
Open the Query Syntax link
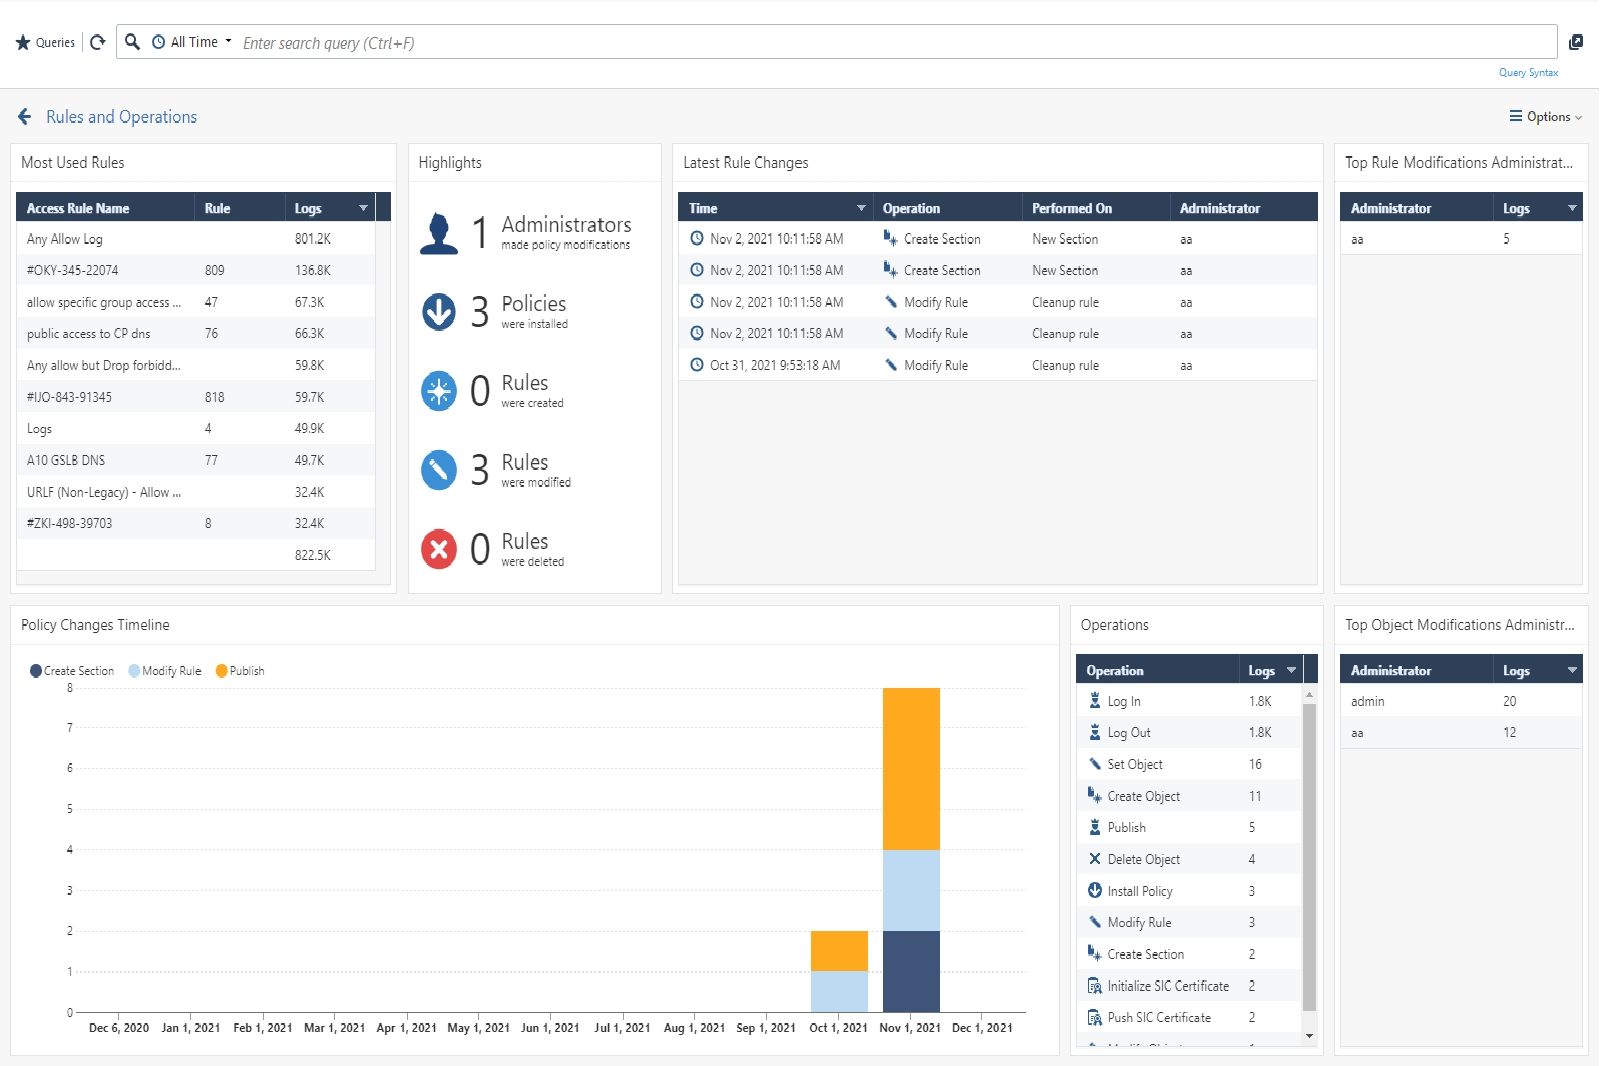click(x=1528, y=73)
